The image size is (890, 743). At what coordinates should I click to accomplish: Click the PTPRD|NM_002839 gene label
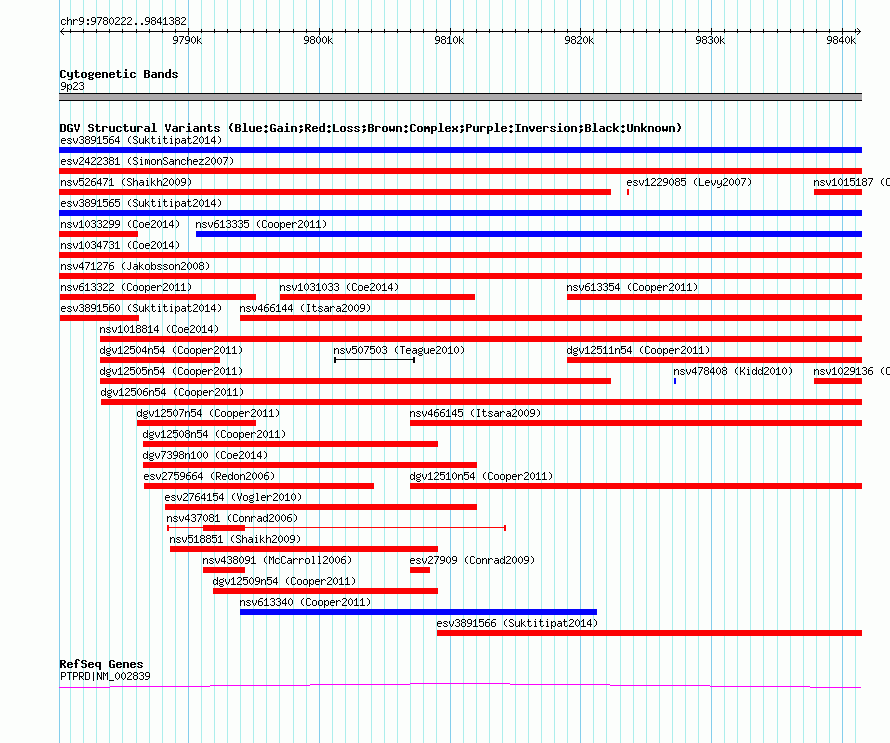(105, 677)
